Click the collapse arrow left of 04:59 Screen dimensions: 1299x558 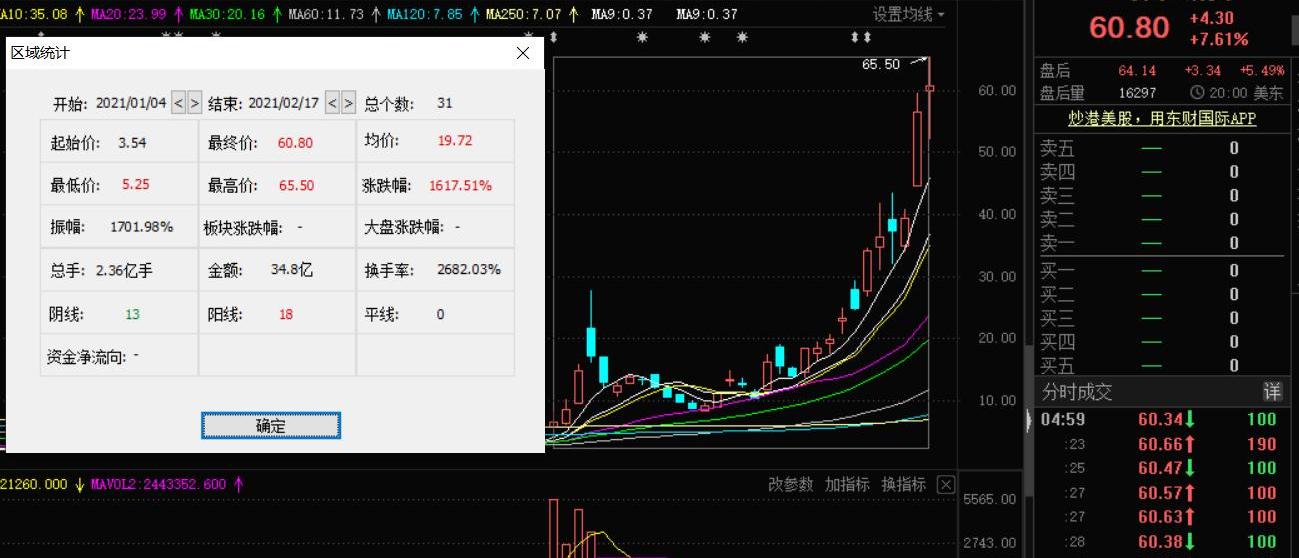click(x=1030, y=419)
